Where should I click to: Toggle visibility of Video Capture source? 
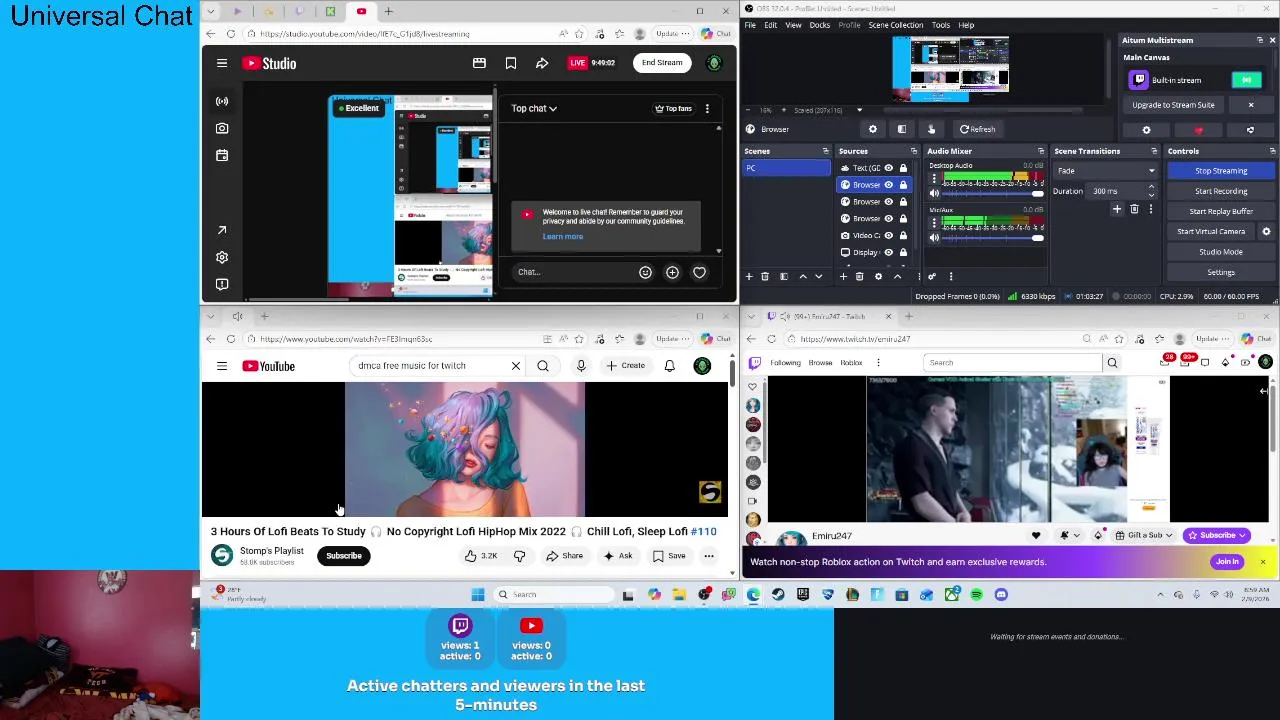pyautogui.click(x=888, y=235)
